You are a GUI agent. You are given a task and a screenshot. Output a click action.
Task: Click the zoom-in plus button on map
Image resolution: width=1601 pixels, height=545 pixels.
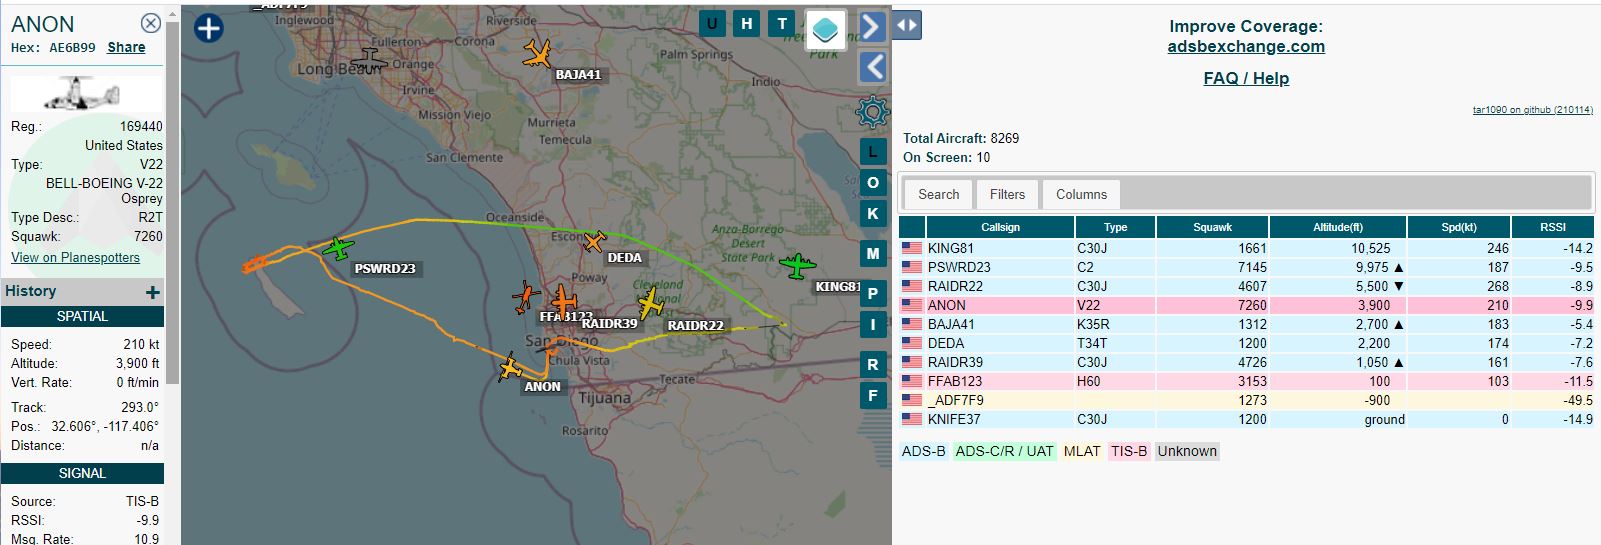click(x=208, y=28)
